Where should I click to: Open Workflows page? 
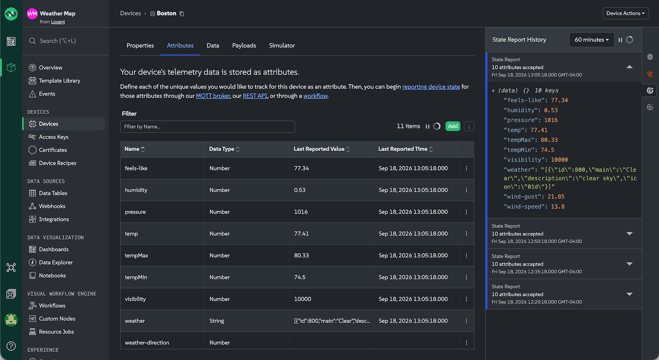[52, 306]
